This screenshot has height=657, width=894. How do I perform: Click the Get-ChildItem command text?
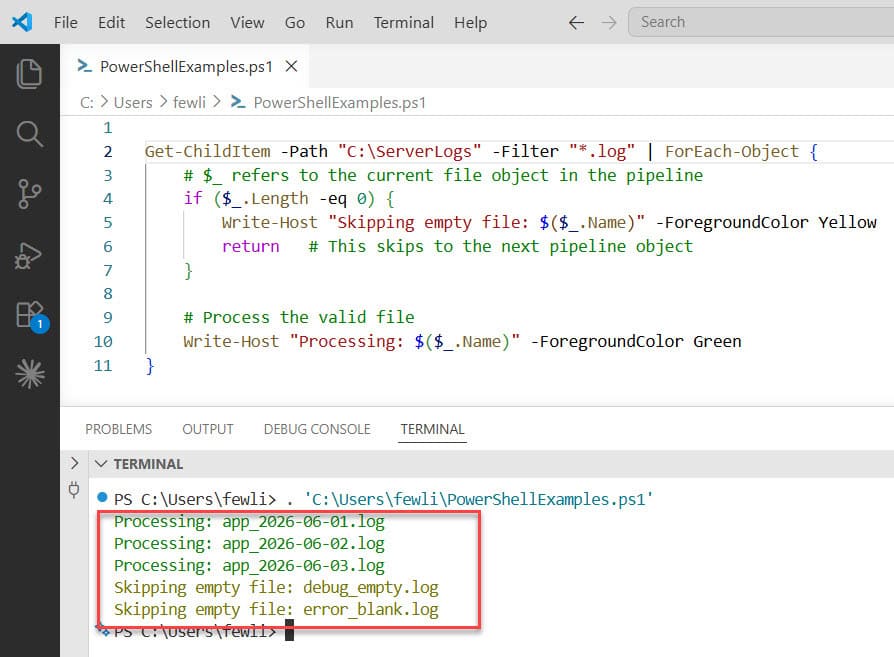[x=208, y=152]
